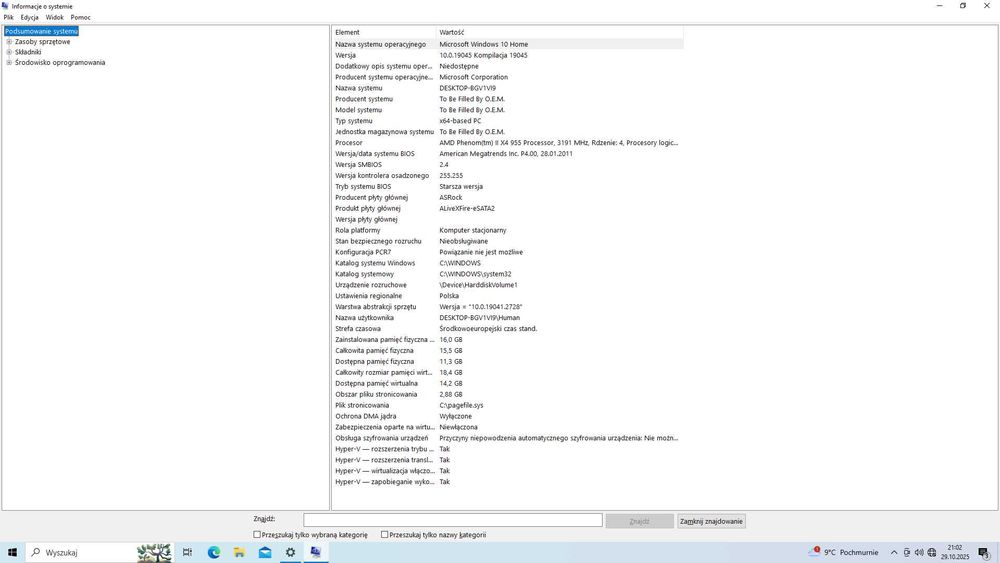This screenshot has height=563, width=1000.
Task: Click the title bar app icon of Informacje o systemie
Action: (x=6, y=6)
